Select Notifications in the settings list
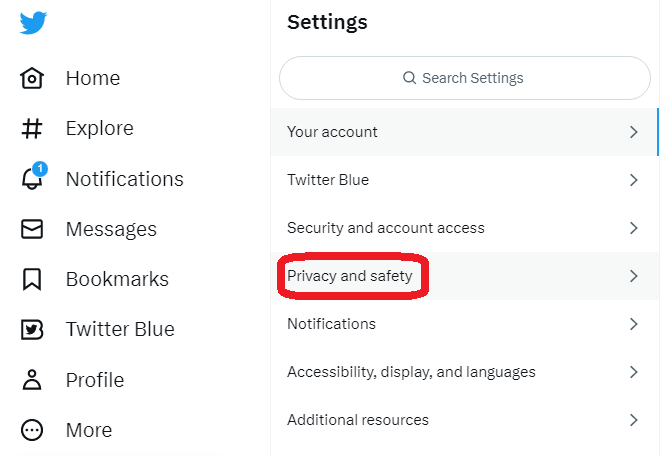 (x=465, y=324)
